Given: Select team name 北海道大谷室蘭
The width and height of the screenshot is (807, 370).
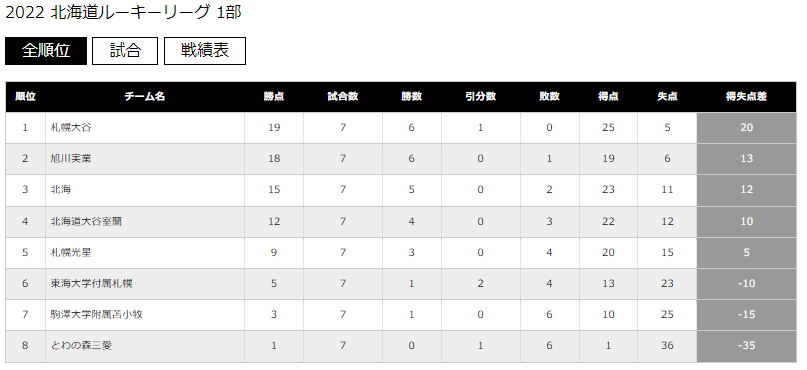Looking at the screenshot, I should 86,221.
